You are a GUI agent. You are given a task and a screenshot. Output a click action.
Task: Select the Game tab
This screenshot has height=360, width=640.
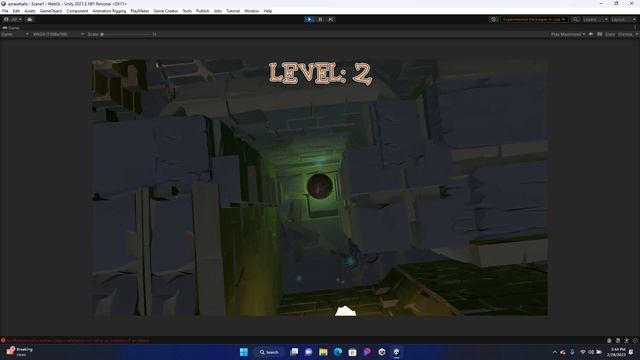(11, 28)
